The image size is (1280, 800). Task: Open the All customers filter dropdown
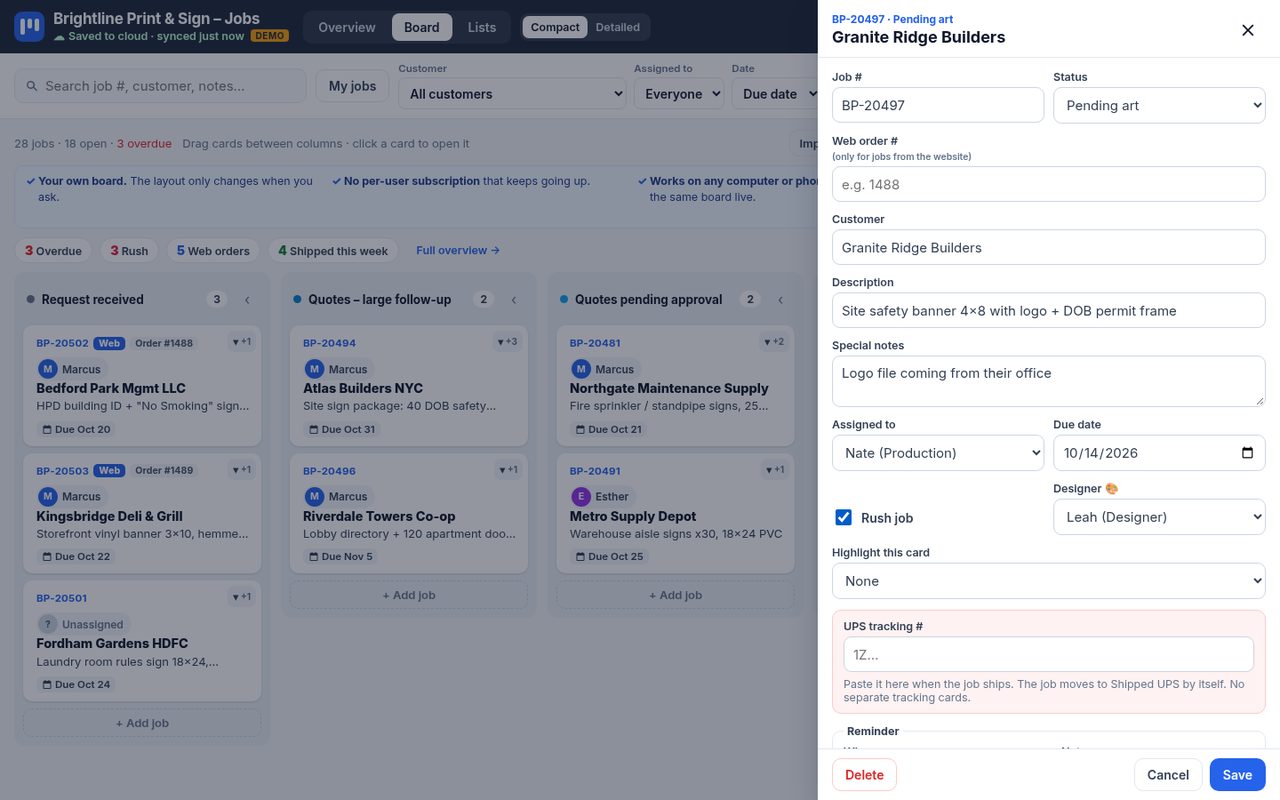512,94
